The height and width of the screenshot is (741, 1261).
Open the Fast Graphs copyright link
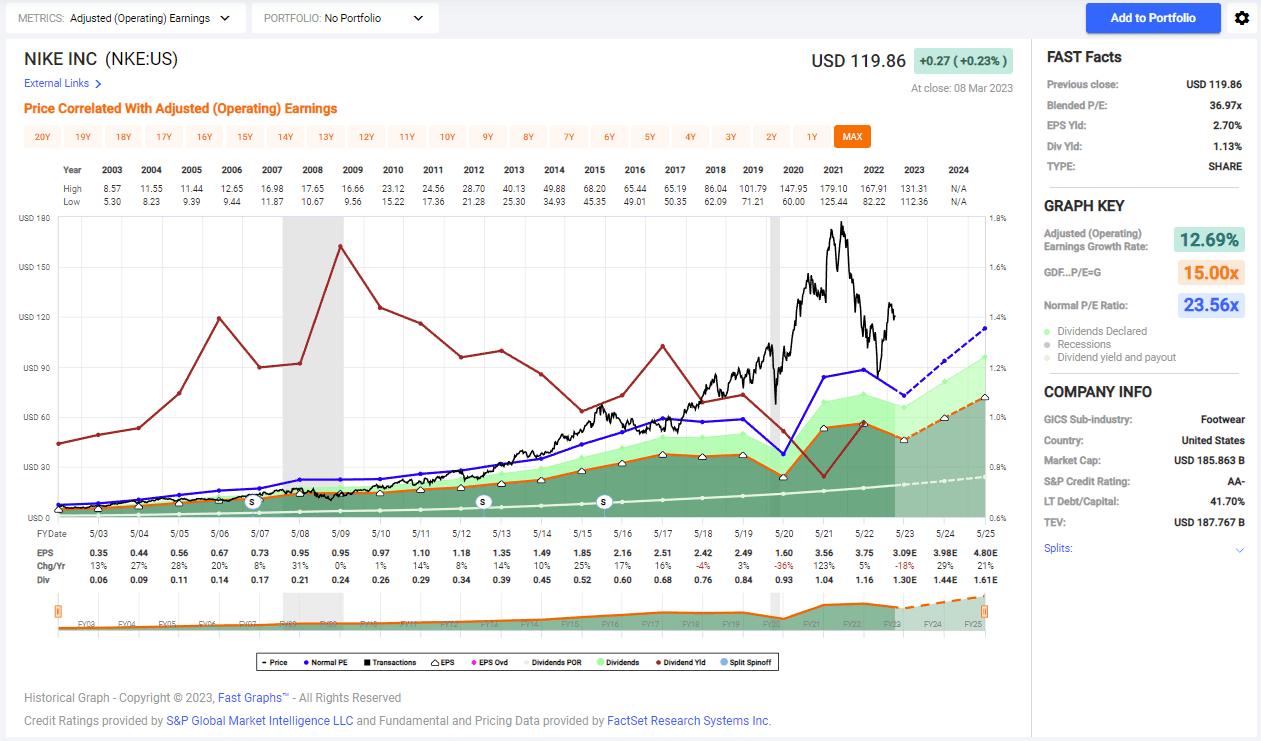point(253,698)
